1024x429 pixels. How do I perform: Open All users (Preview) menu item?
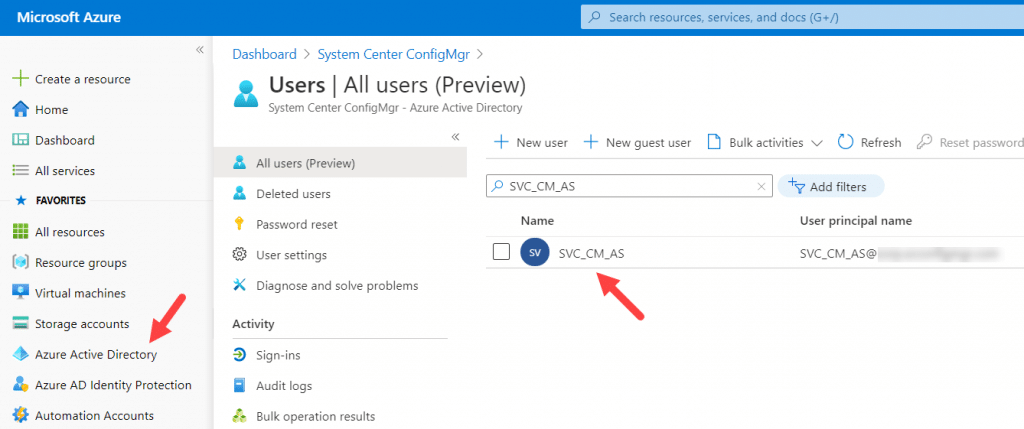point(340,163)
